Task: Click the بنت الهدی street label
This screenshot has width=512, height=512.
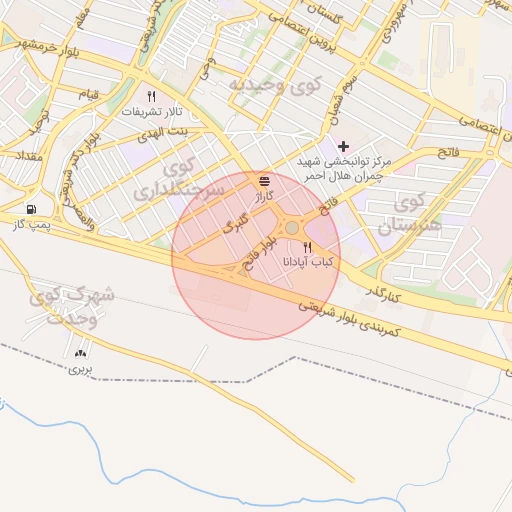Action: 163,134
